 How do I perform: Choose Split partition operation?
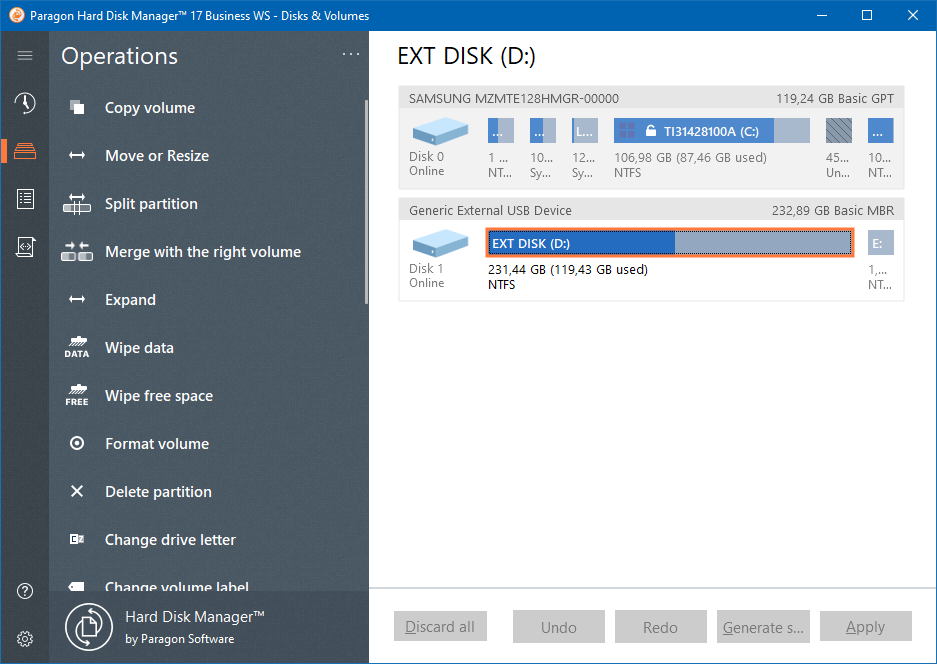pyautogui.click(x=151, y=204)
